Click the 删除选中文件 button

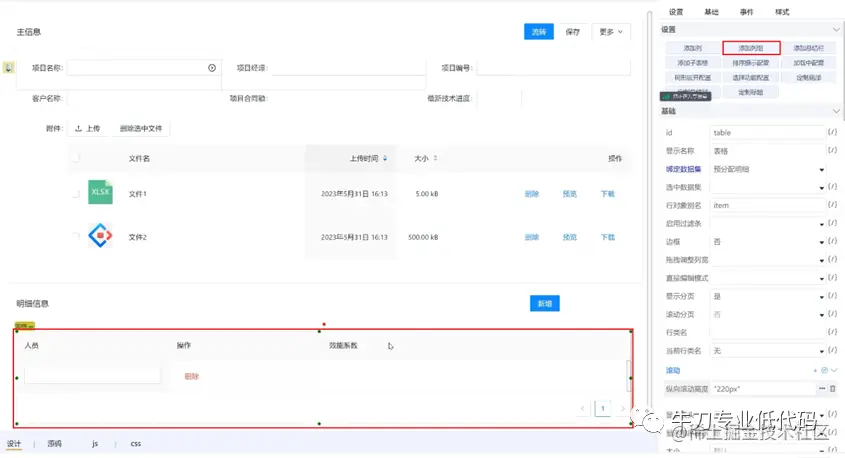[141, 128]
